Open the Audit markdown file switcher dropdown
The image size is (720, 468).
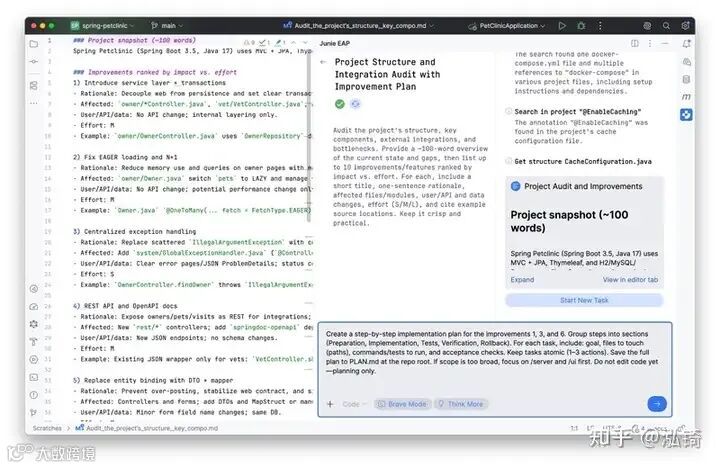coord(358,26)
